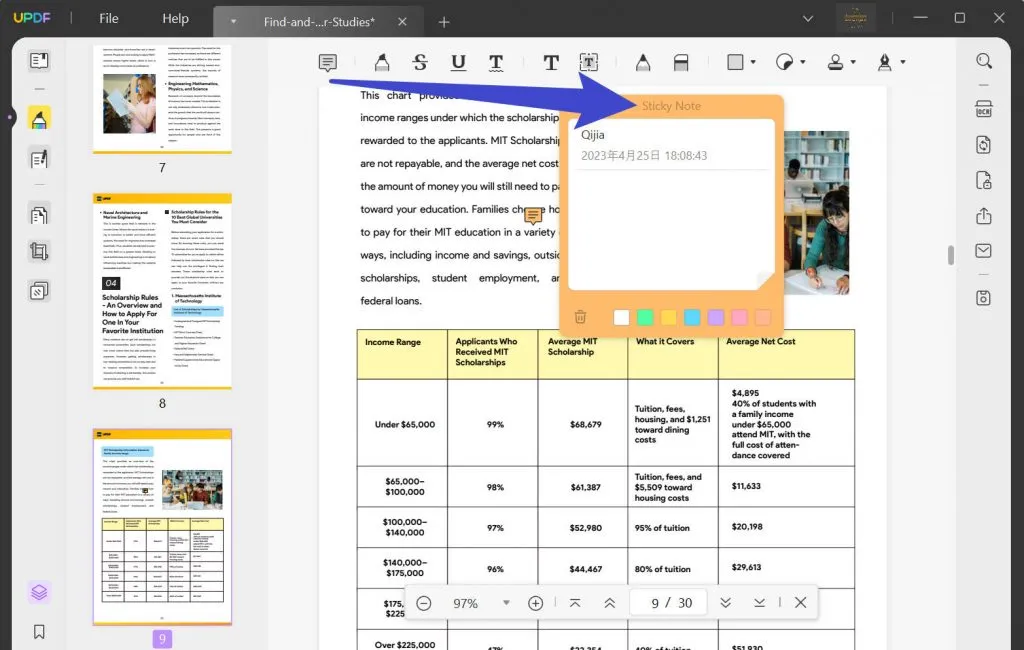Expand the signature tool dropdown arrow
The width and height of the screenshot is (1024, 650).
(x=903, y=62)
